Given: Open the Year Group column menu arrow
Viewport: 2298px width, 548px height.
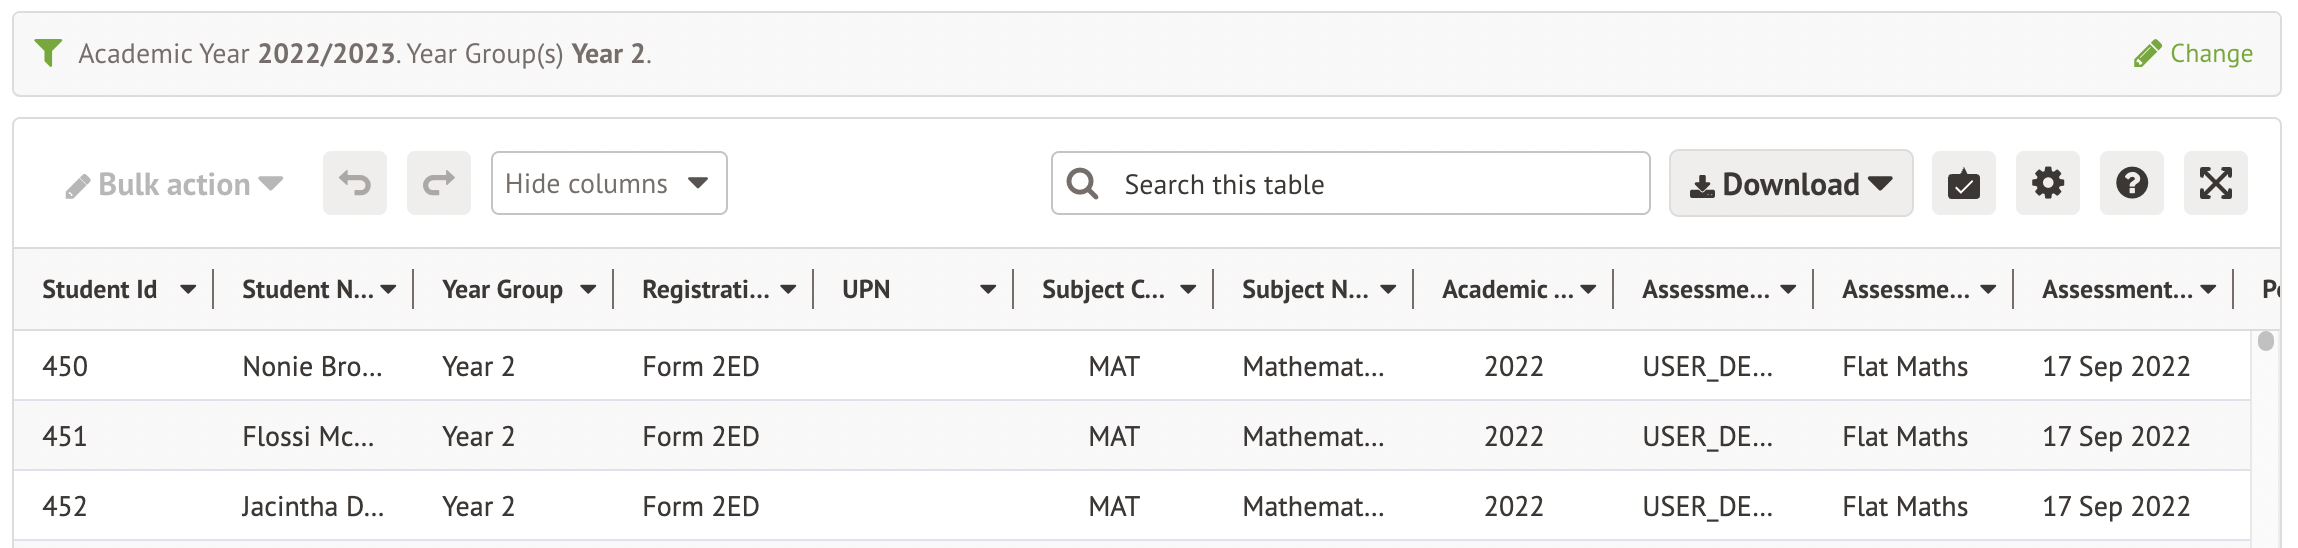Looking at the screenshot, I should (x=588, y=289).
